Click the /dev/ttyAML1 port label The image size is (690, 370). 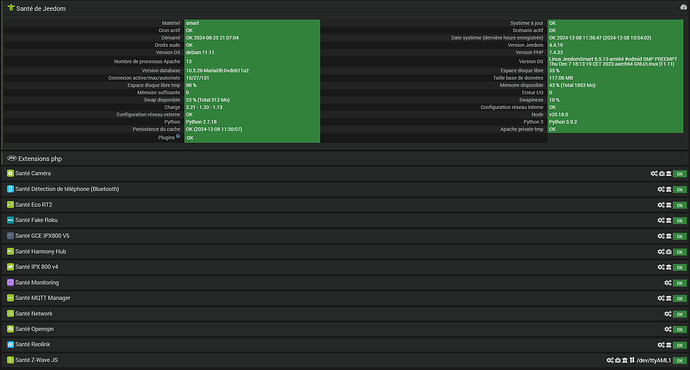(654, 360)
